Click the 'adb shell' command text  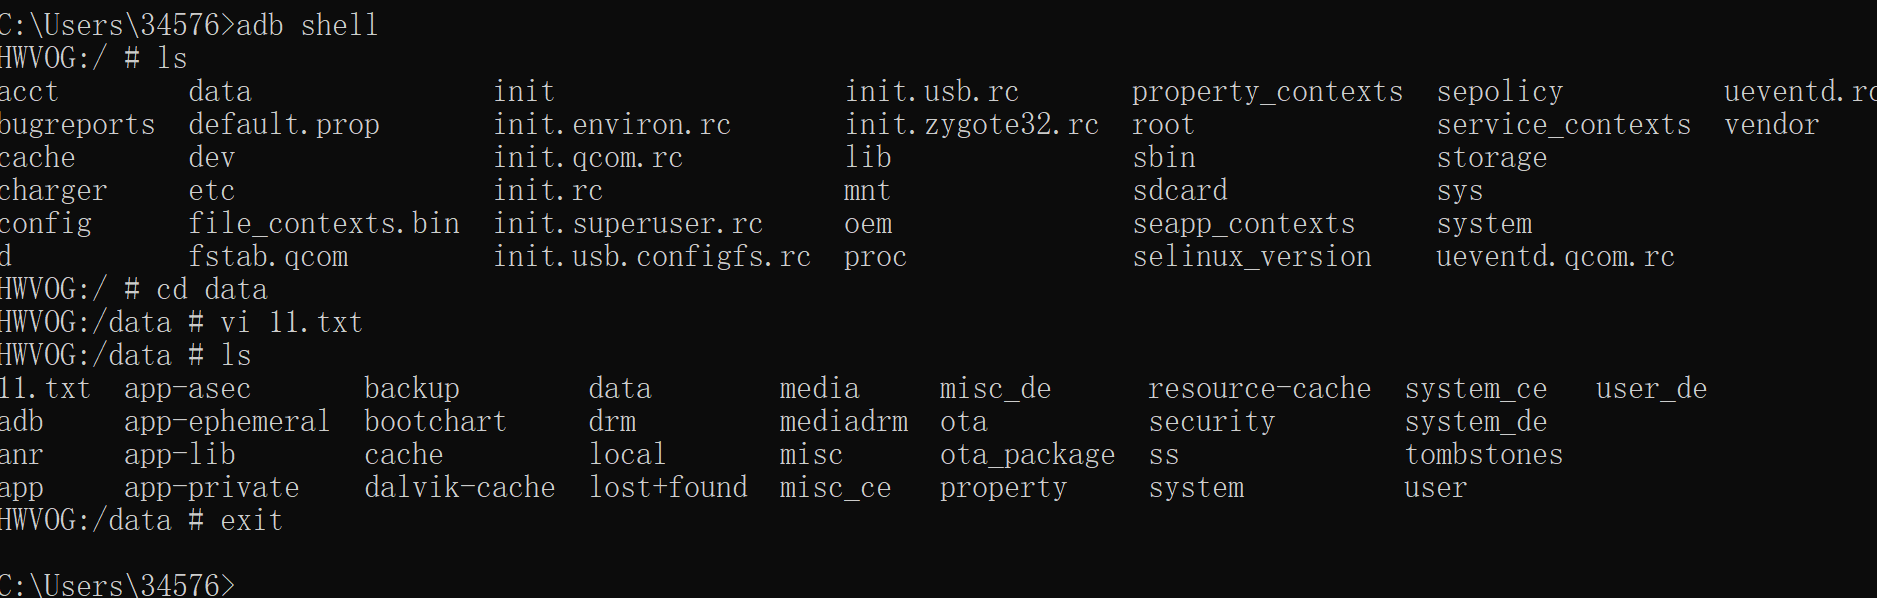tap(307, 25)
